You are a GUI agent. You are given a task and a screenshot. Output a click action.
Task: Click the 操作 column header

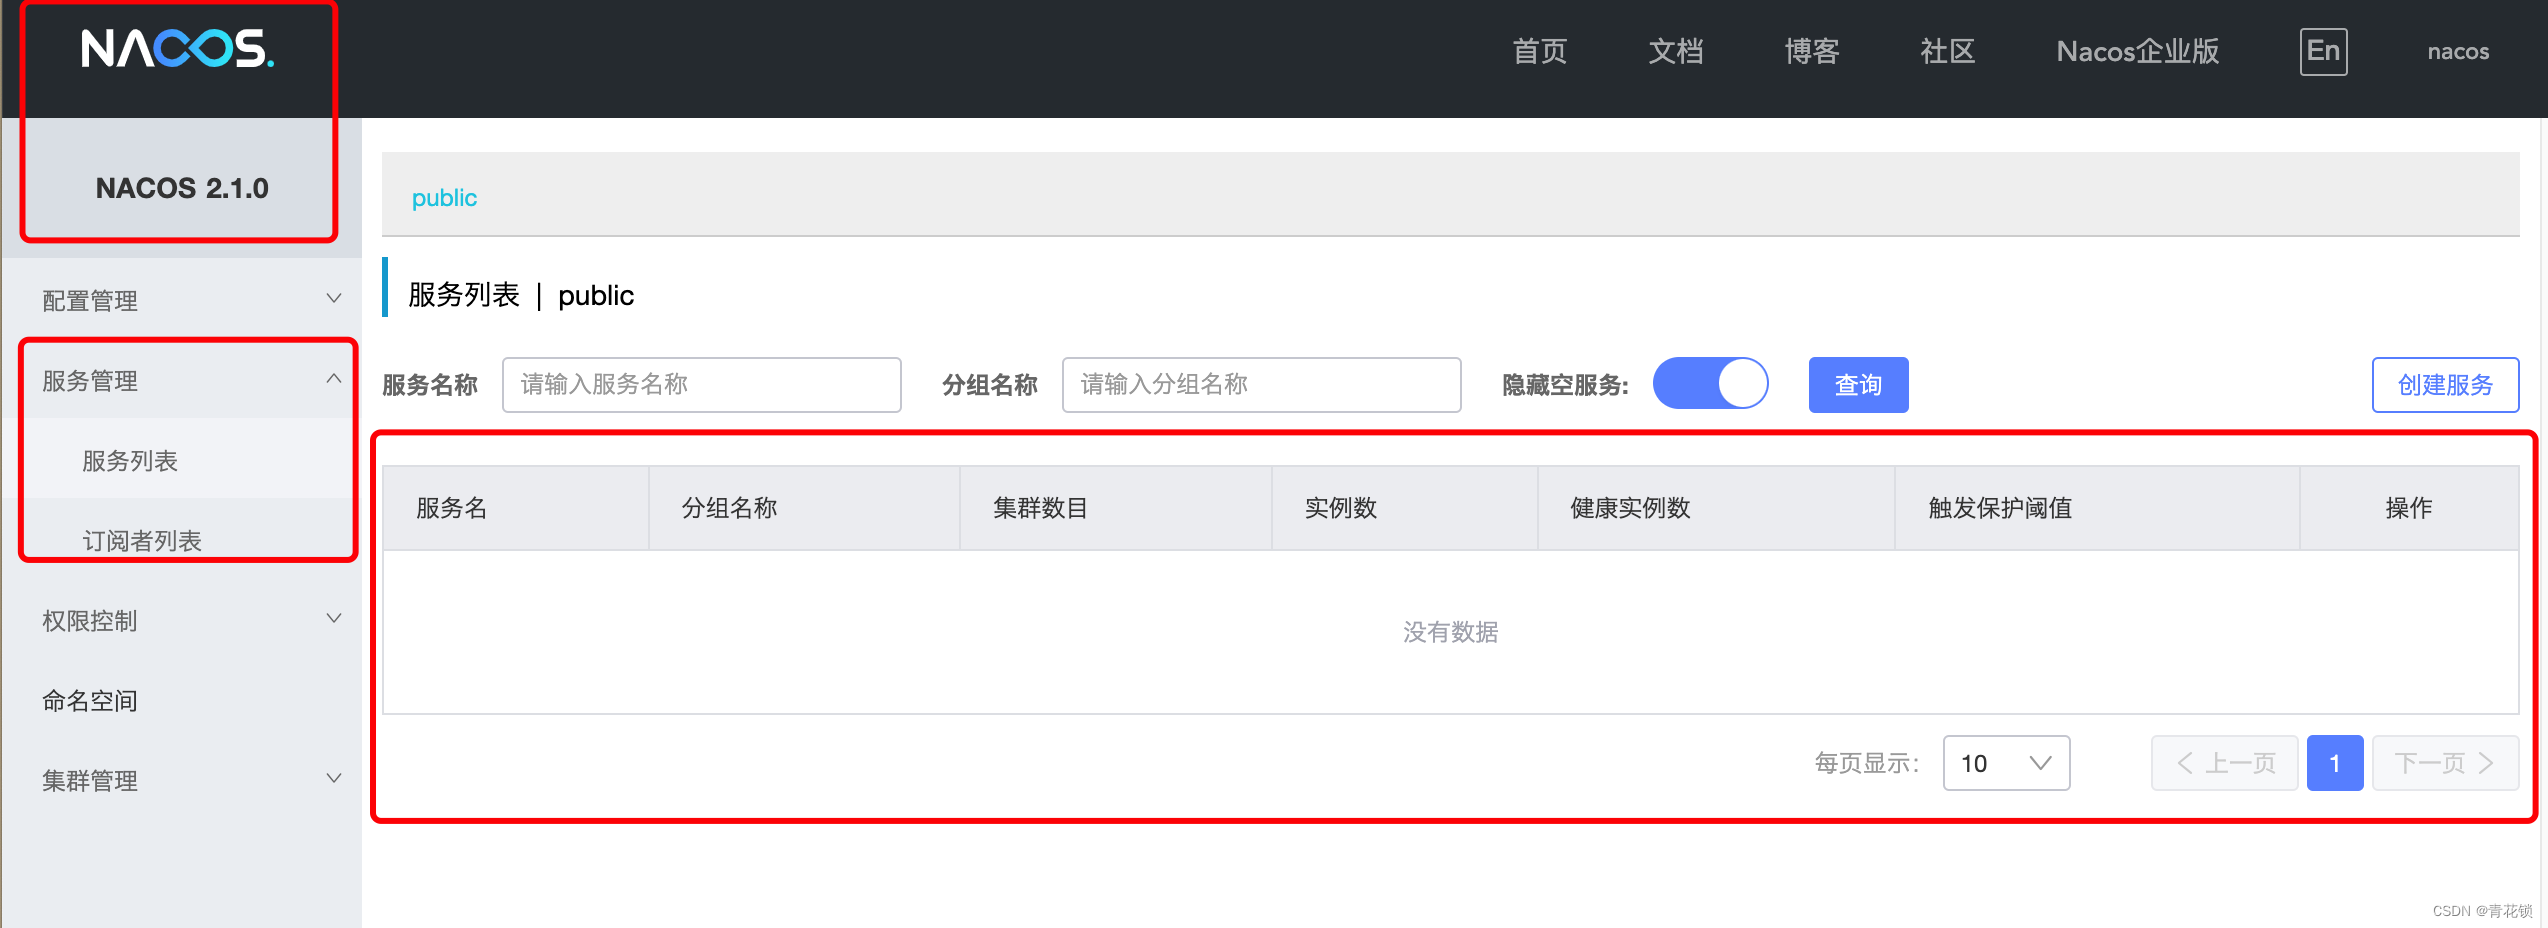tap(2409, 508)
